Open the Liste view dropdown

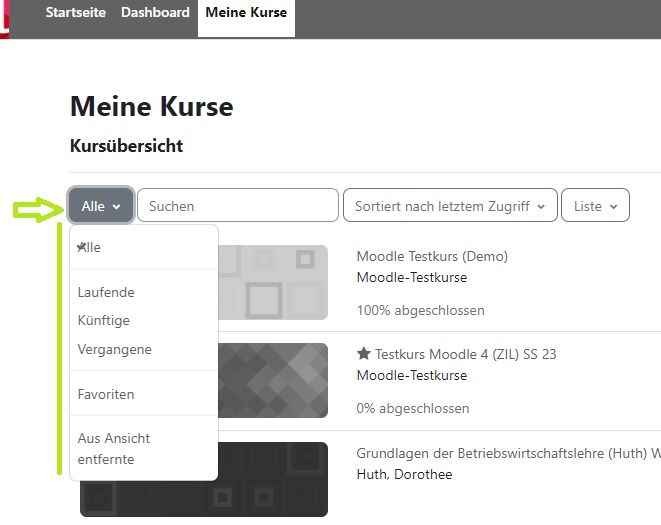pos(595,205)
